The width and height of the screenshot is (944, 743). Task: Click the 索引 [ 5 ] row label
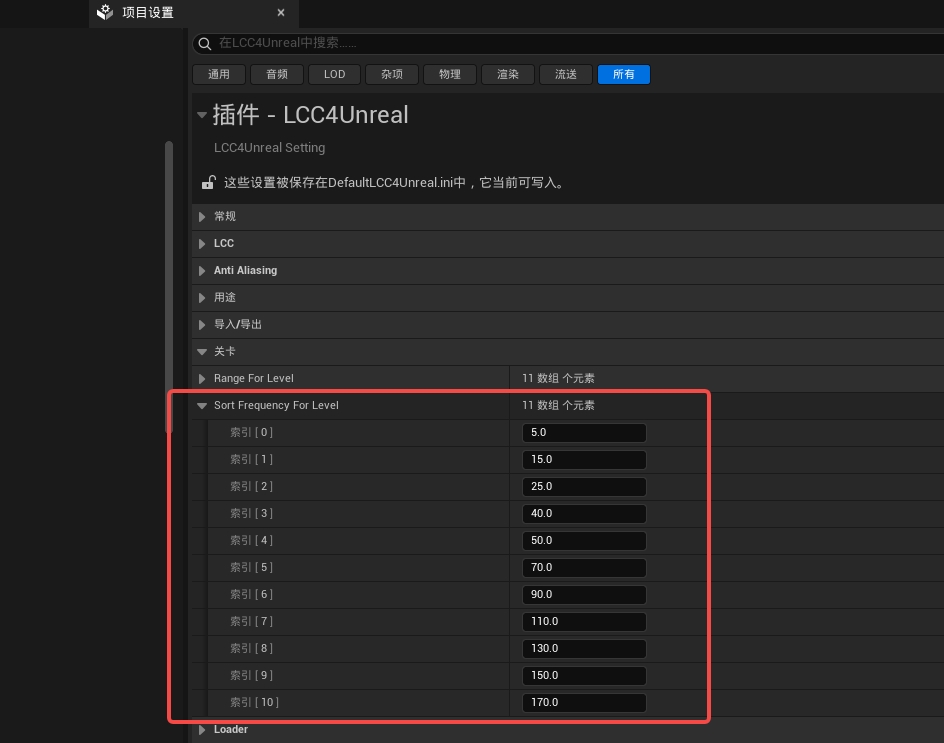point(252,567)
